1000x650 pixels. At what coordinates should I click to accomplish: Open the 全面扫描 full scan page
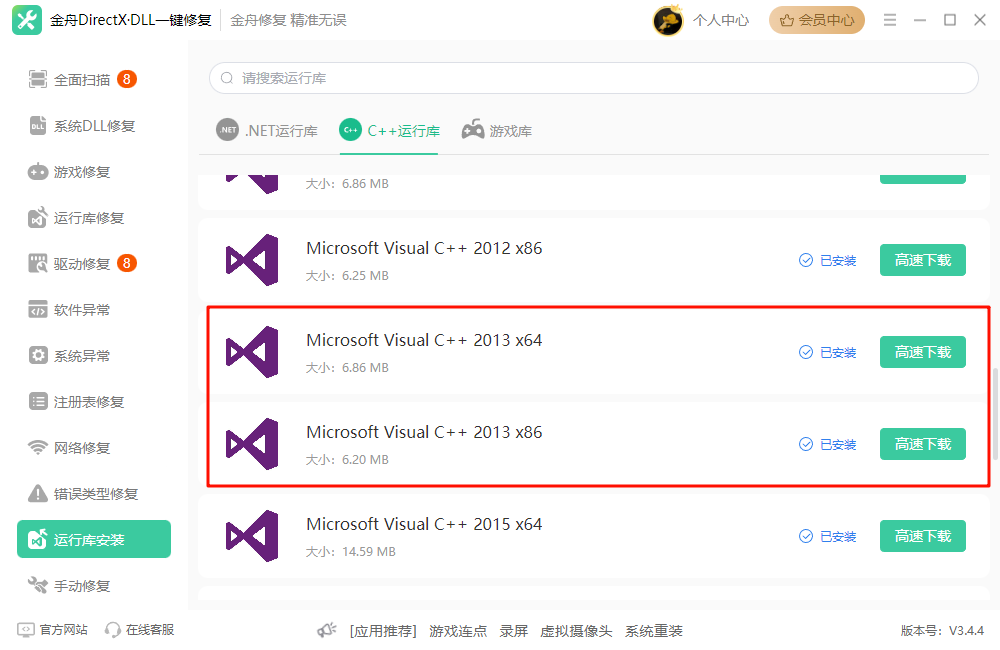[x=81, y=80]
